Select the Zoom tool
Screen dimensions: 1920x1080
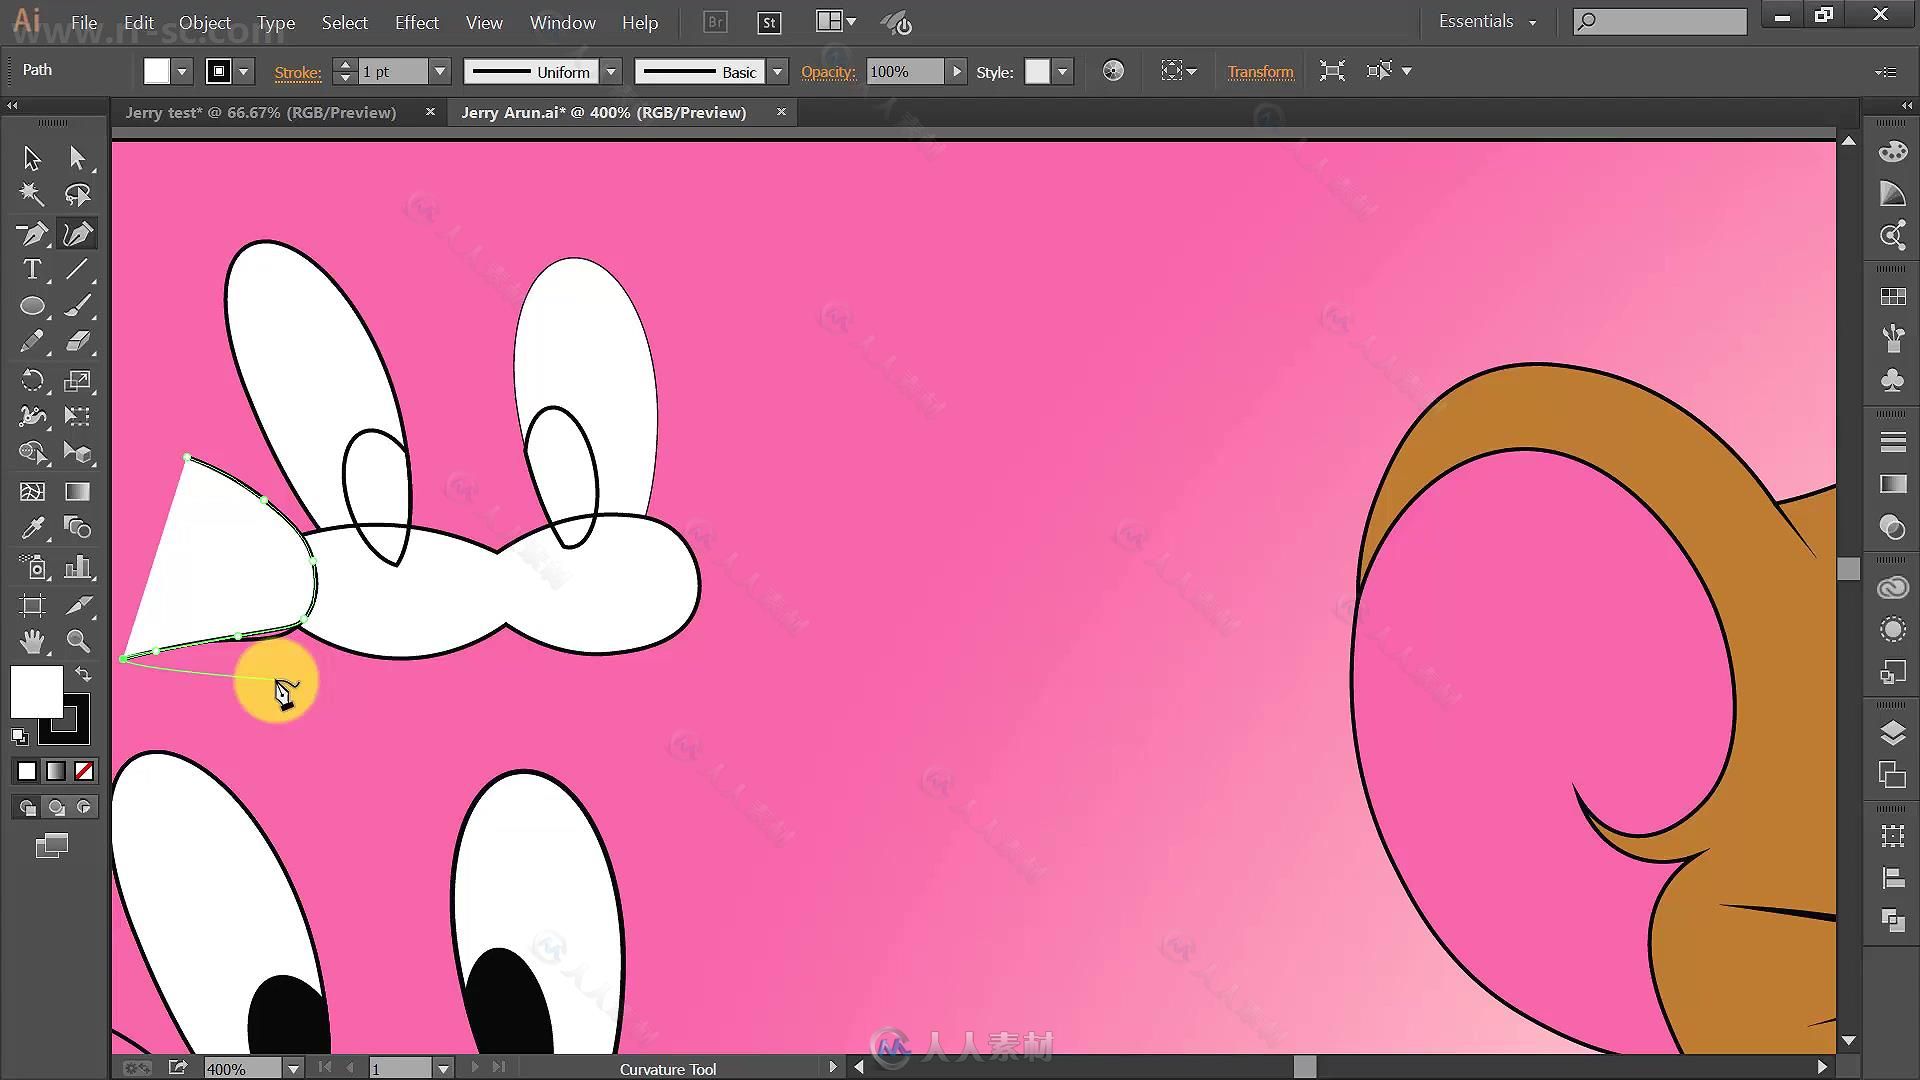(x=77, y=641)
